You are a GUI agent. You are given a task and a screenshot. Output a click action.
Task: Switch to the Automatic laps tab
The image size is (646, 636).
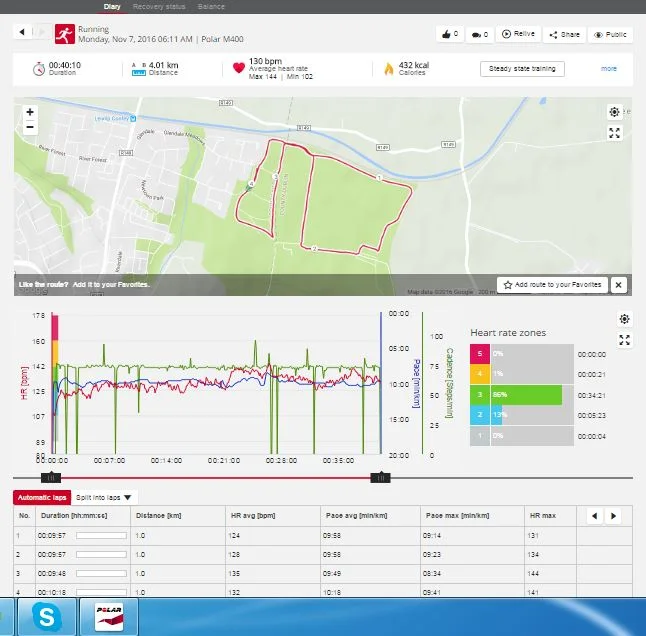tap(42, 498)
